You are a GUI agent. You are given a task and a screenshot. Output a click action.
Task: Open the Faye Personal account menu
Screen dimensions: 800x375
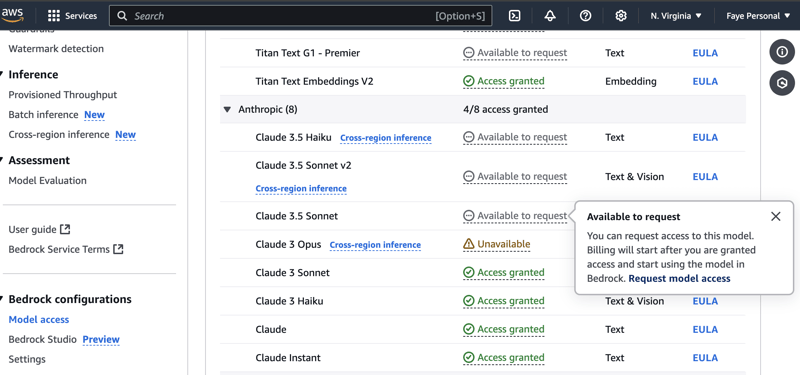pos(760,16)
